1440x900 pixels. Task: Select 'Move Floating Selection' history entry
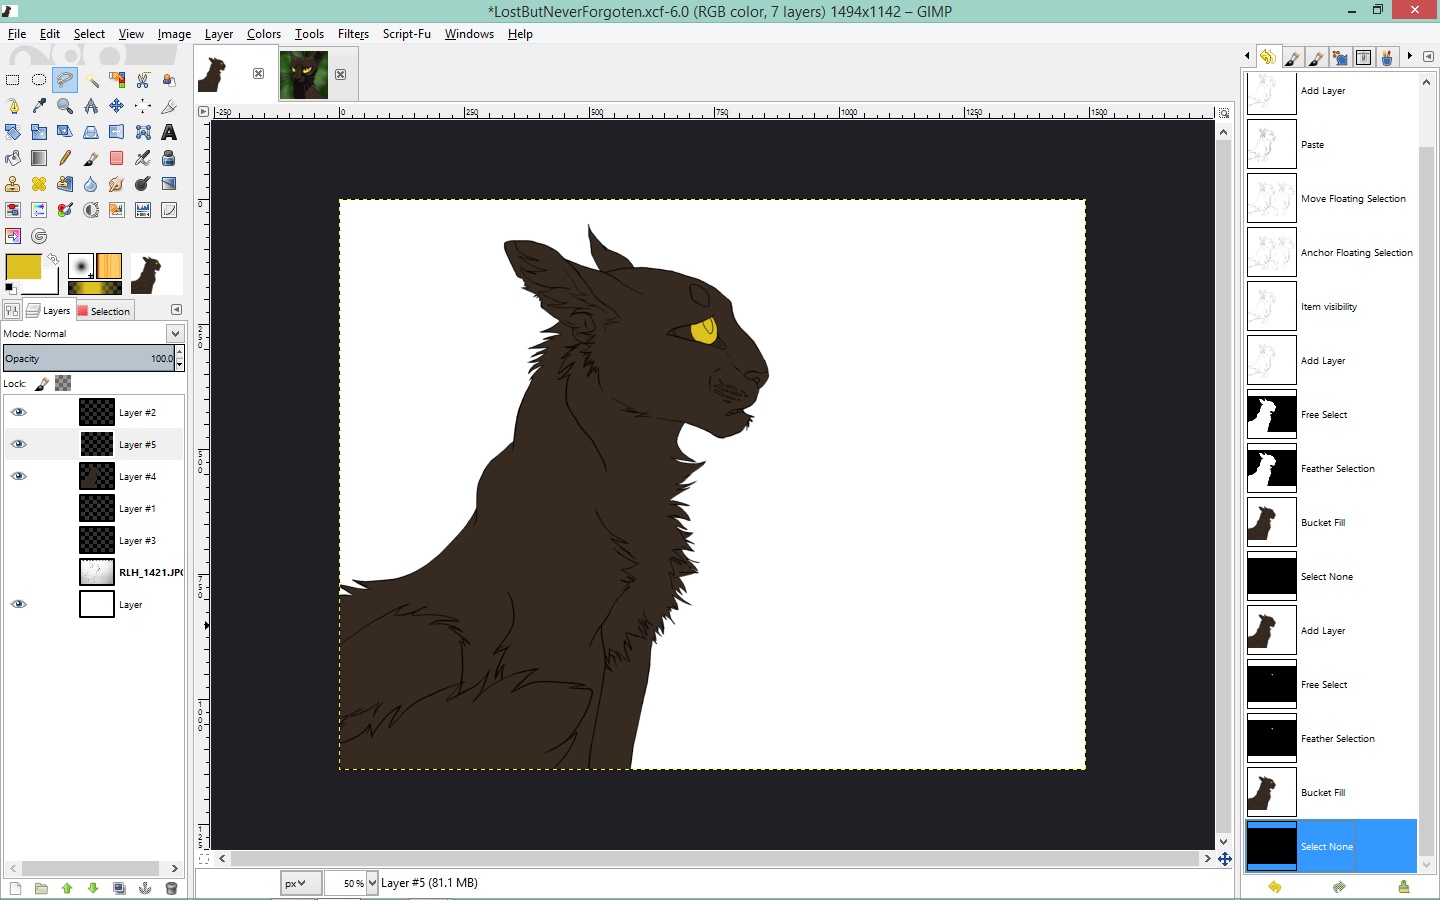[1331, 199]
